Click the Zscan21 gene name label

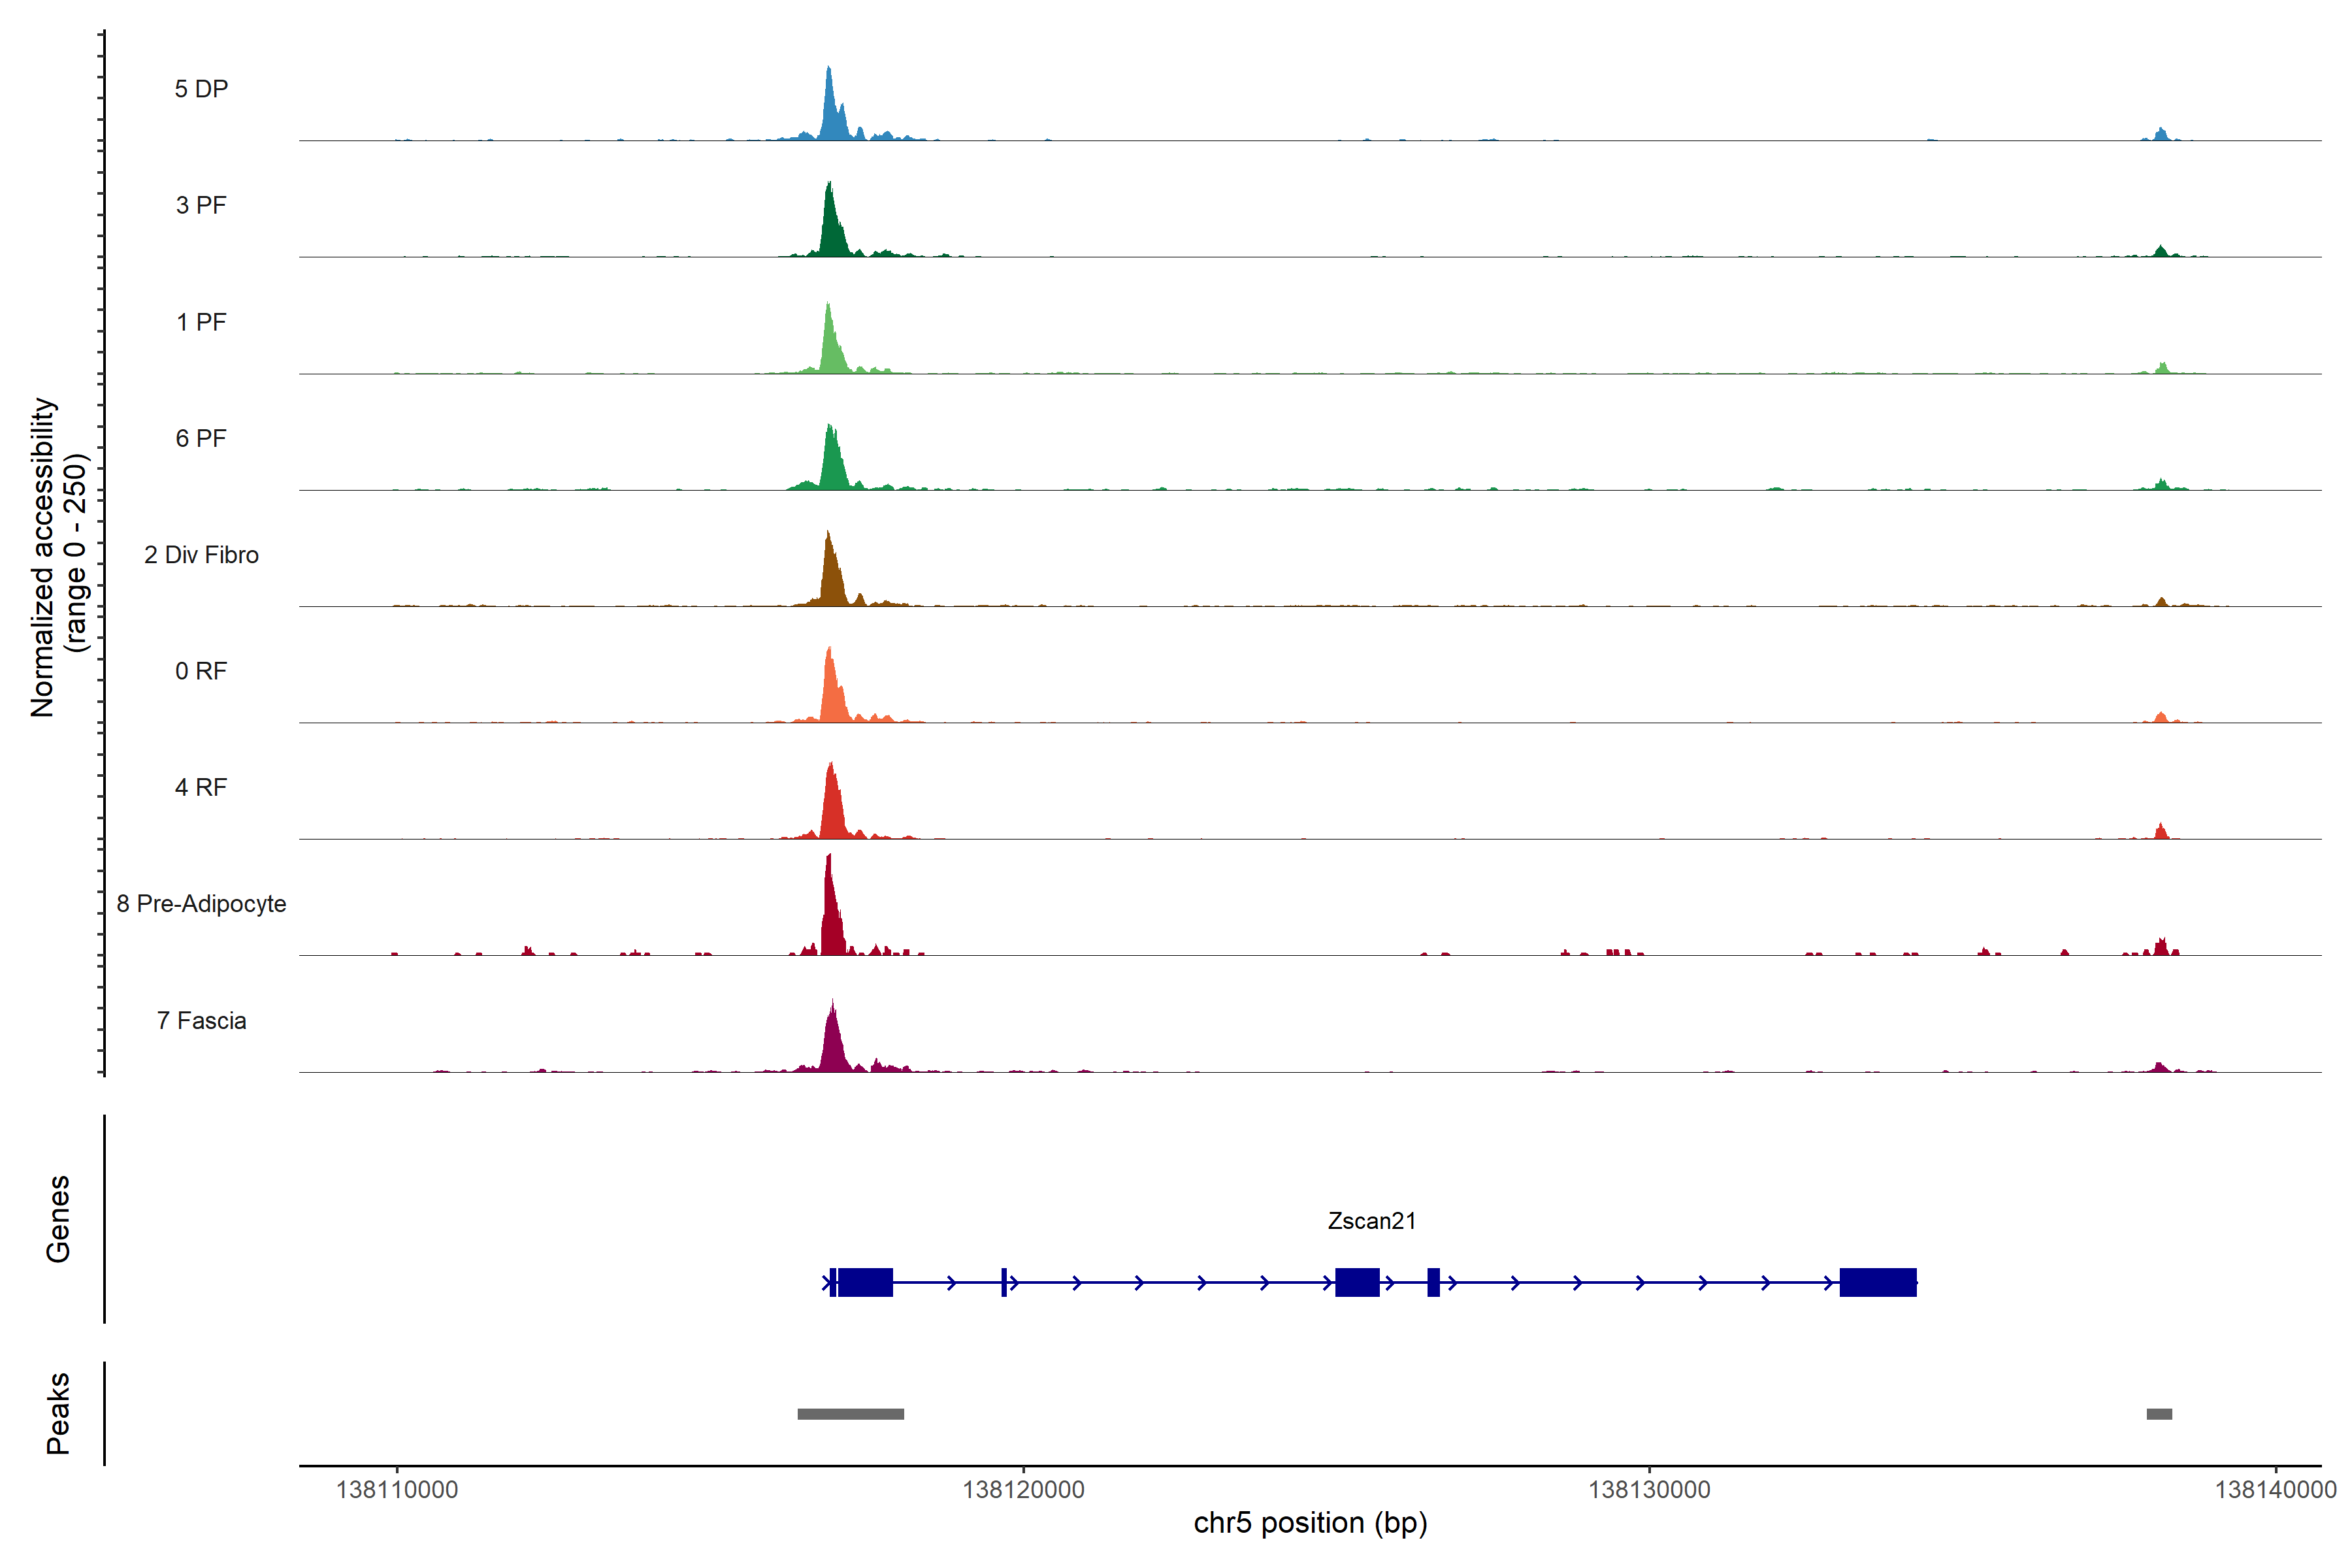(x=1371, y=1220)
